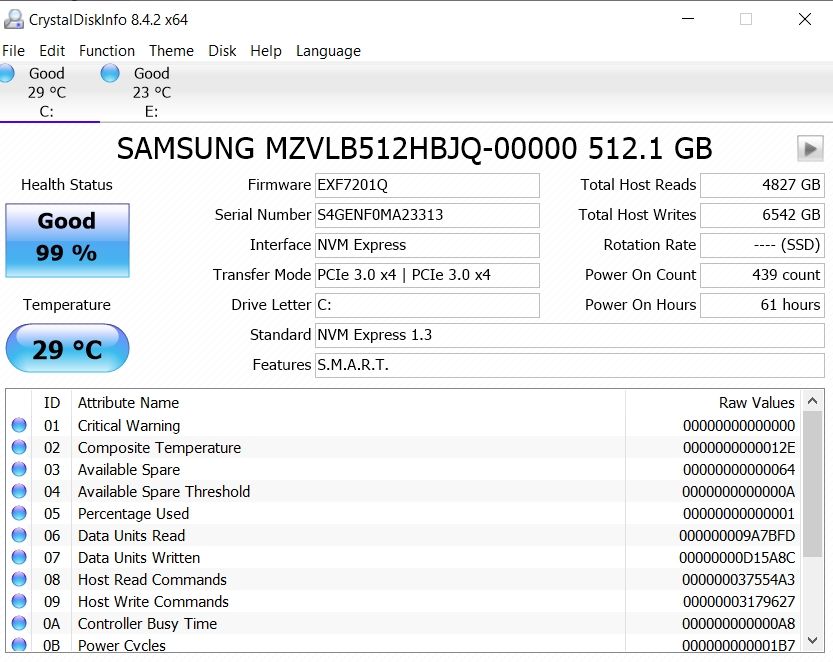Image resolution: width=833 pixels, height=662 pixels.
Task: Select the 'Host Read Commands' attribute name
Action: pos(152,580)
